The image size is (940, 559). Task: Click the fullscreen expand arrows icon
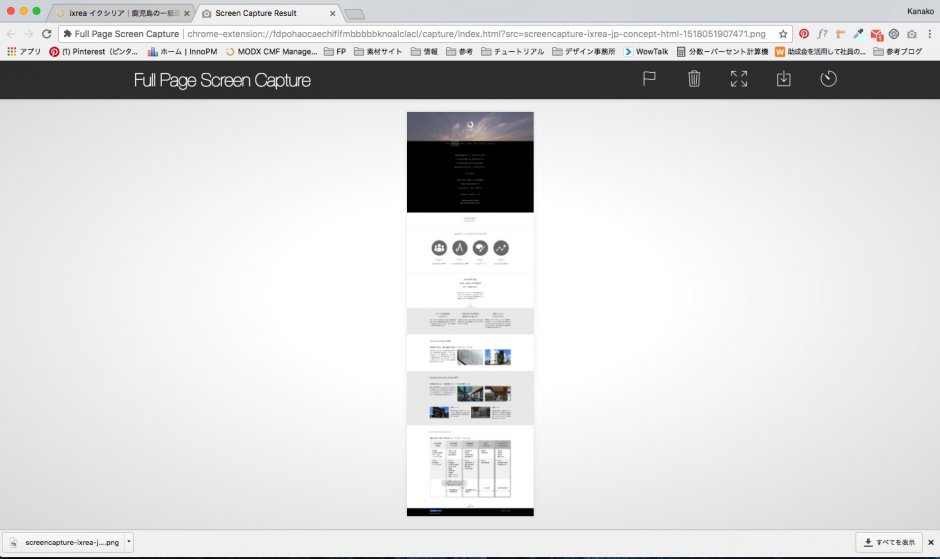point(739,79)
